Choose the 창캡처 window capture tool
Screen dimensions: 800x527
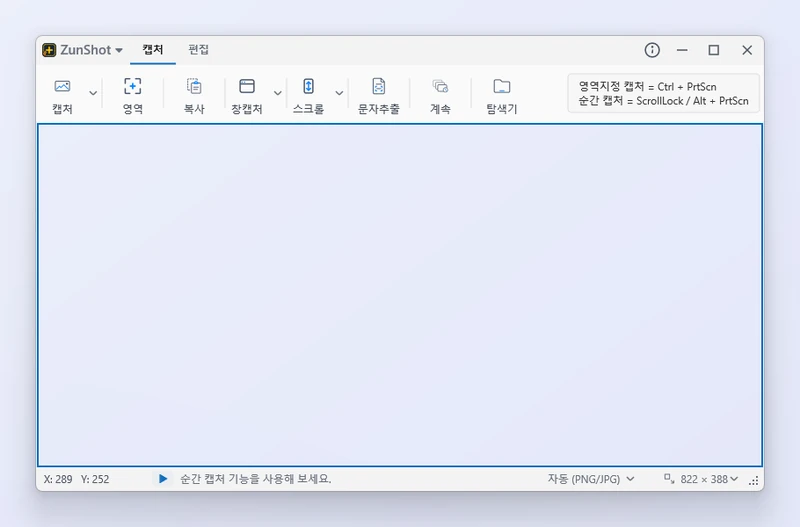247,95
